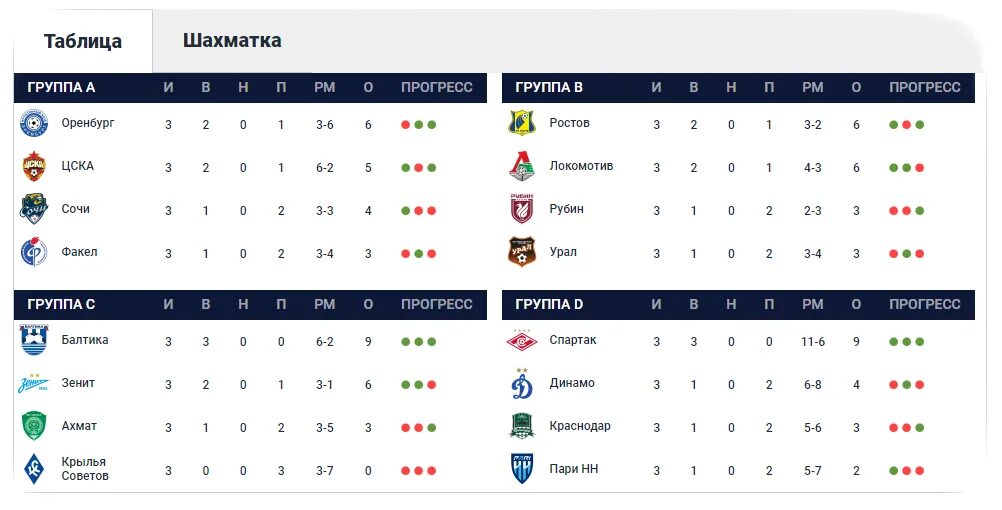Click the Dinamo team logo
Viewport: 1002px width, 510px height.
tap(522, 383)
